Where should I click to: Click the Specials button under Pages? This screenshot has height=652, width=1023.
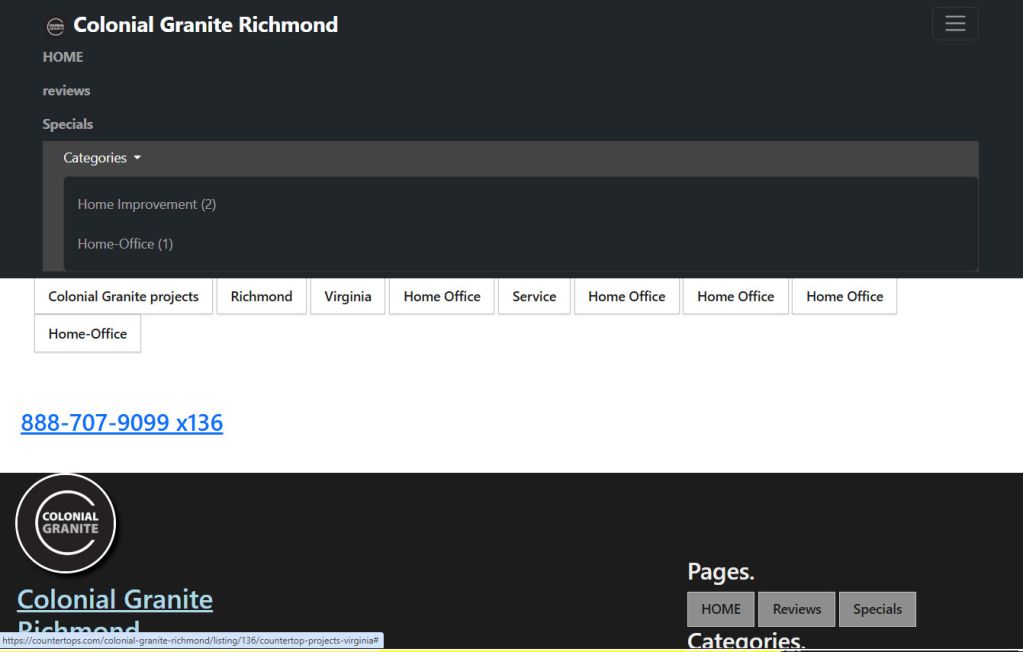coord(877,608)
